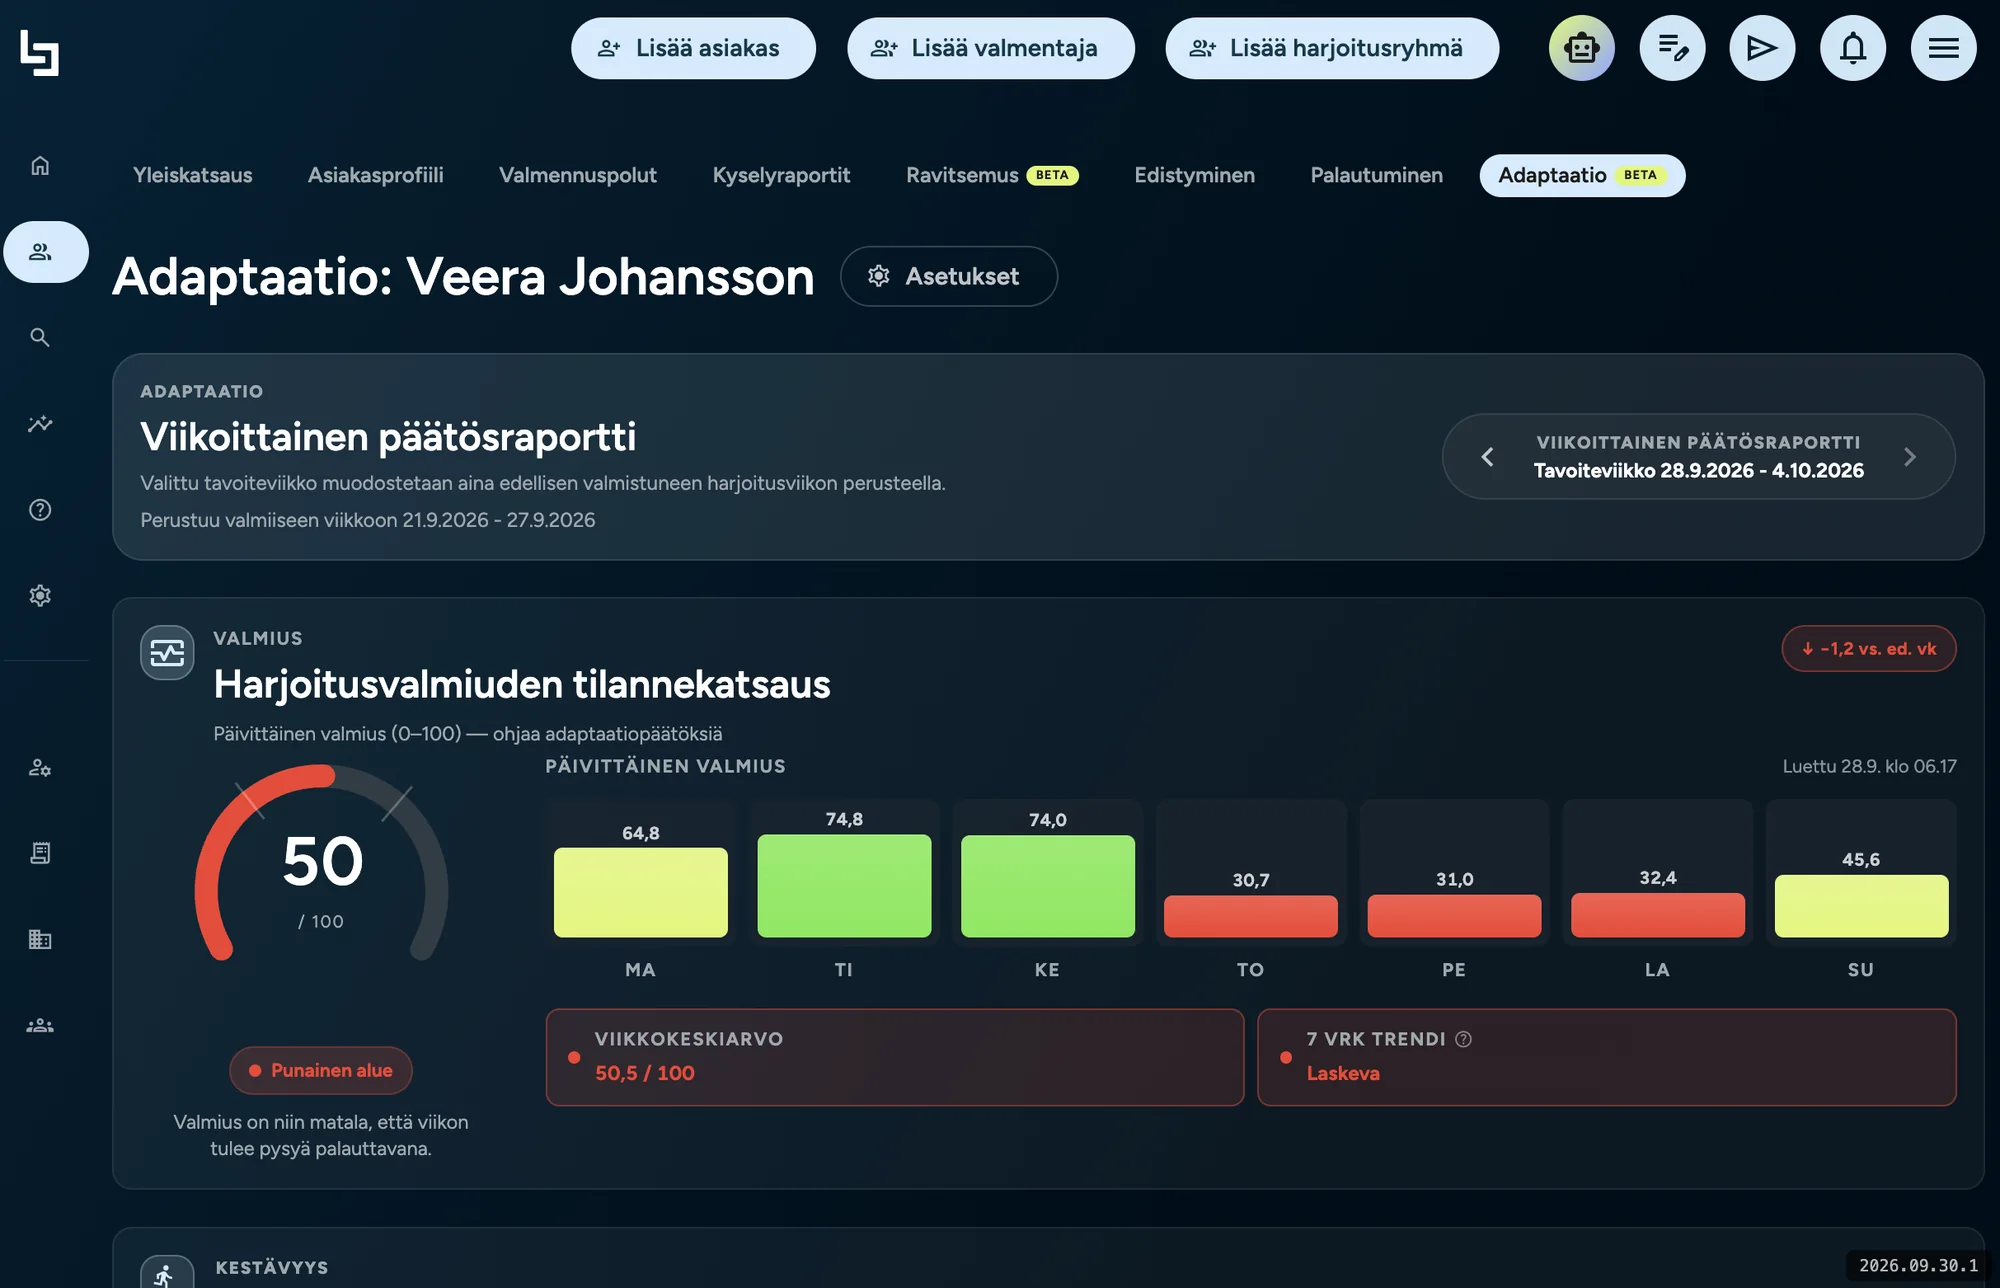
Task: Switch to the Asiakasprofiili tab
Action: [376, 175]
